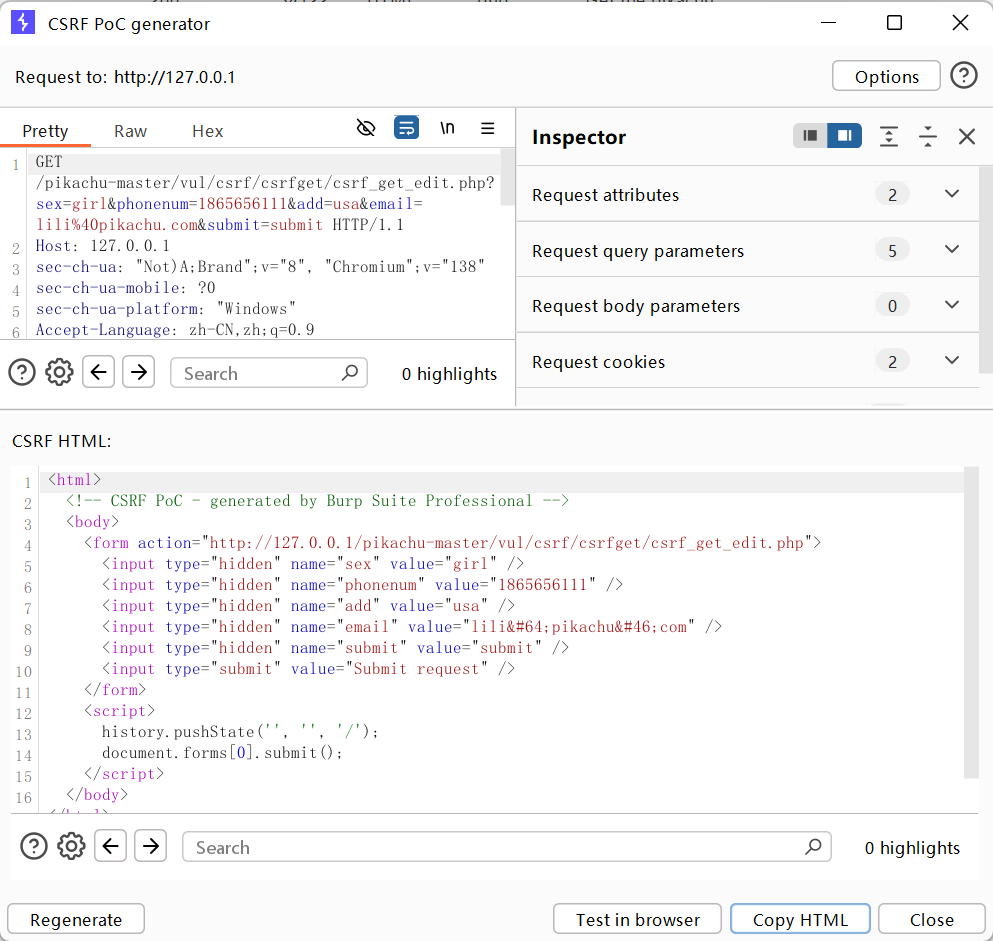Click the Regenerate button
This screenshot has height=941, width=993.
(x=76, y=919)
